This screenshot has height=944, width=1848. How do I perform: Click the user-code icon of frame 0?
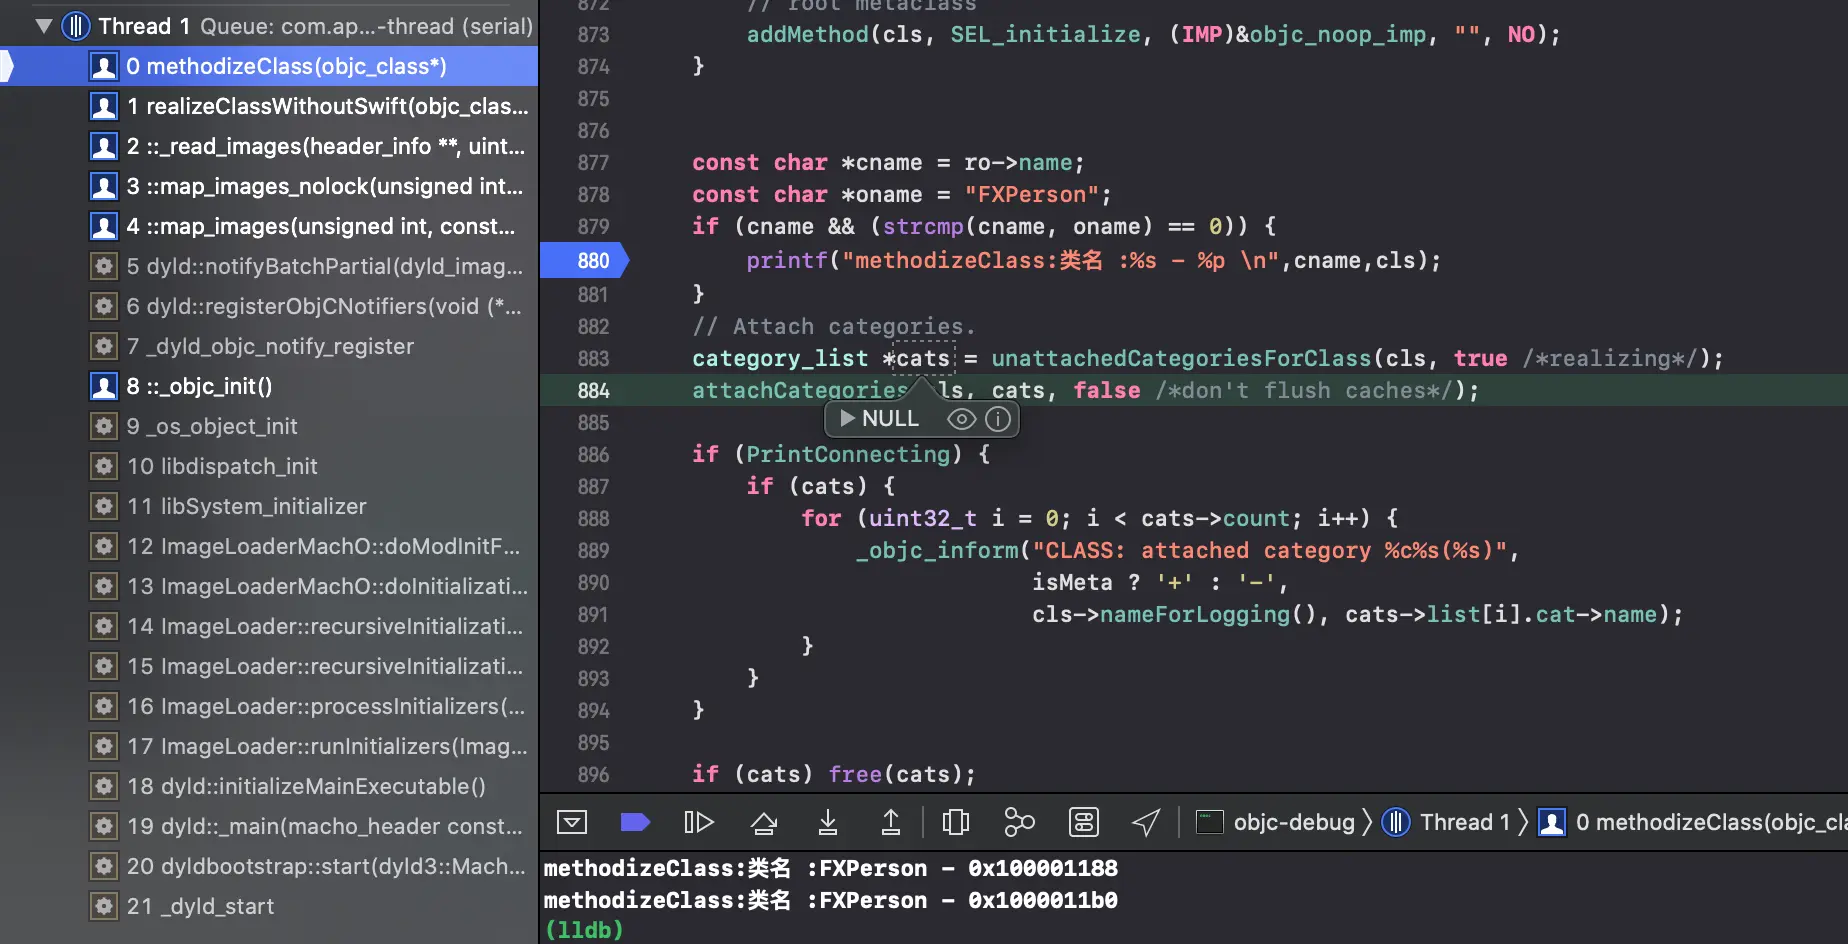point(103,66)
